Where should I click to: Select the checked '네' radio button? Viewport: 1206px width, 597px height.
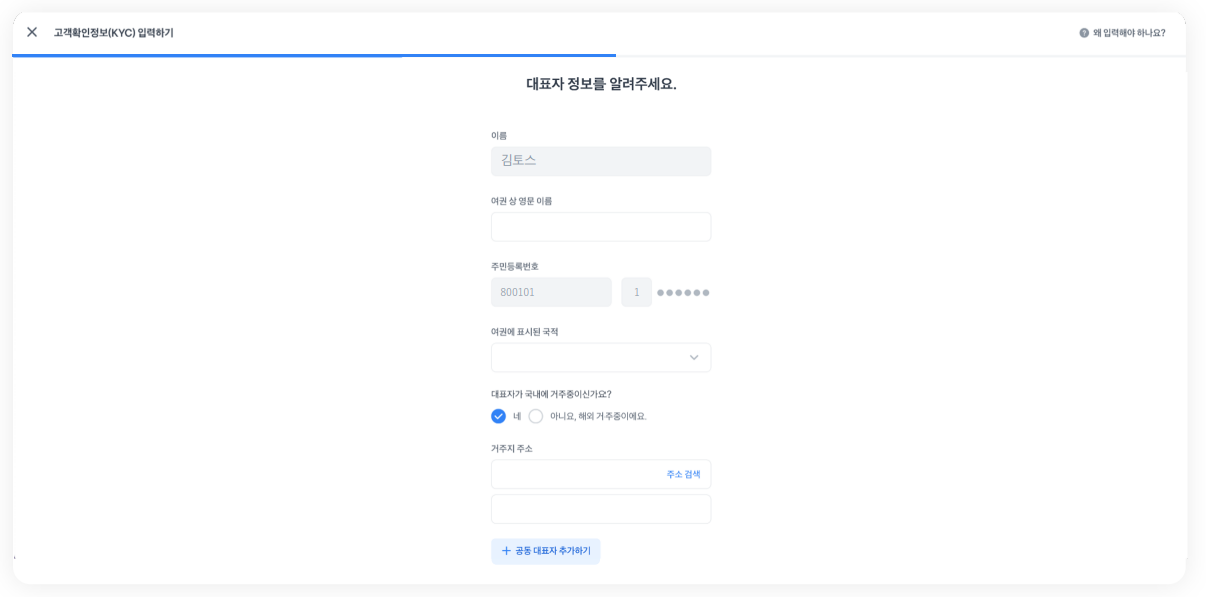tap(498, 416)
